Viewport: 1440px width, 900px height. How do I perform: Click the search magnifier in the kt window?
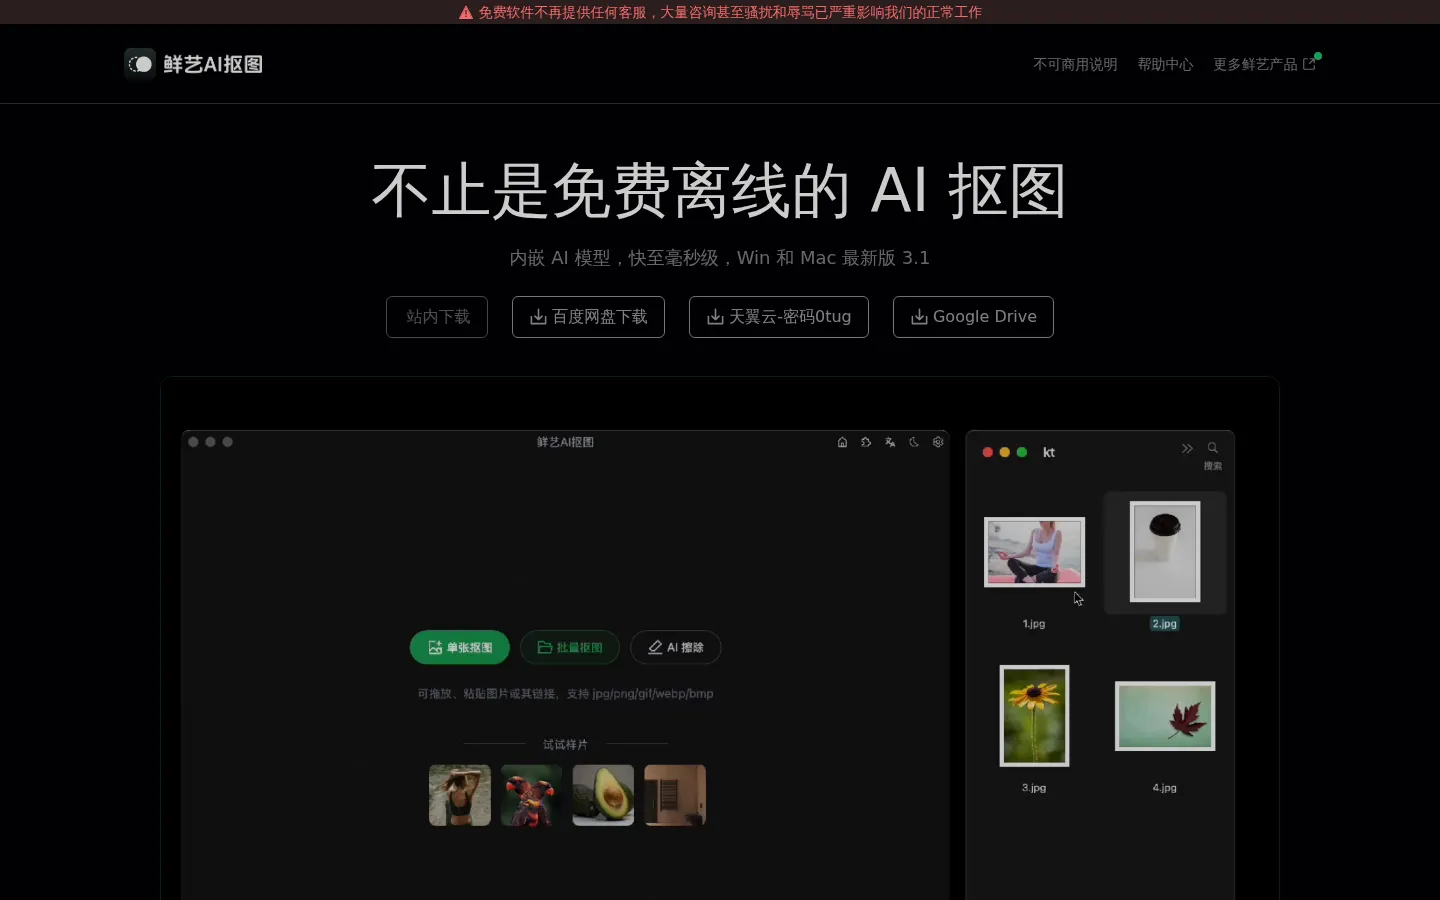1213,449
